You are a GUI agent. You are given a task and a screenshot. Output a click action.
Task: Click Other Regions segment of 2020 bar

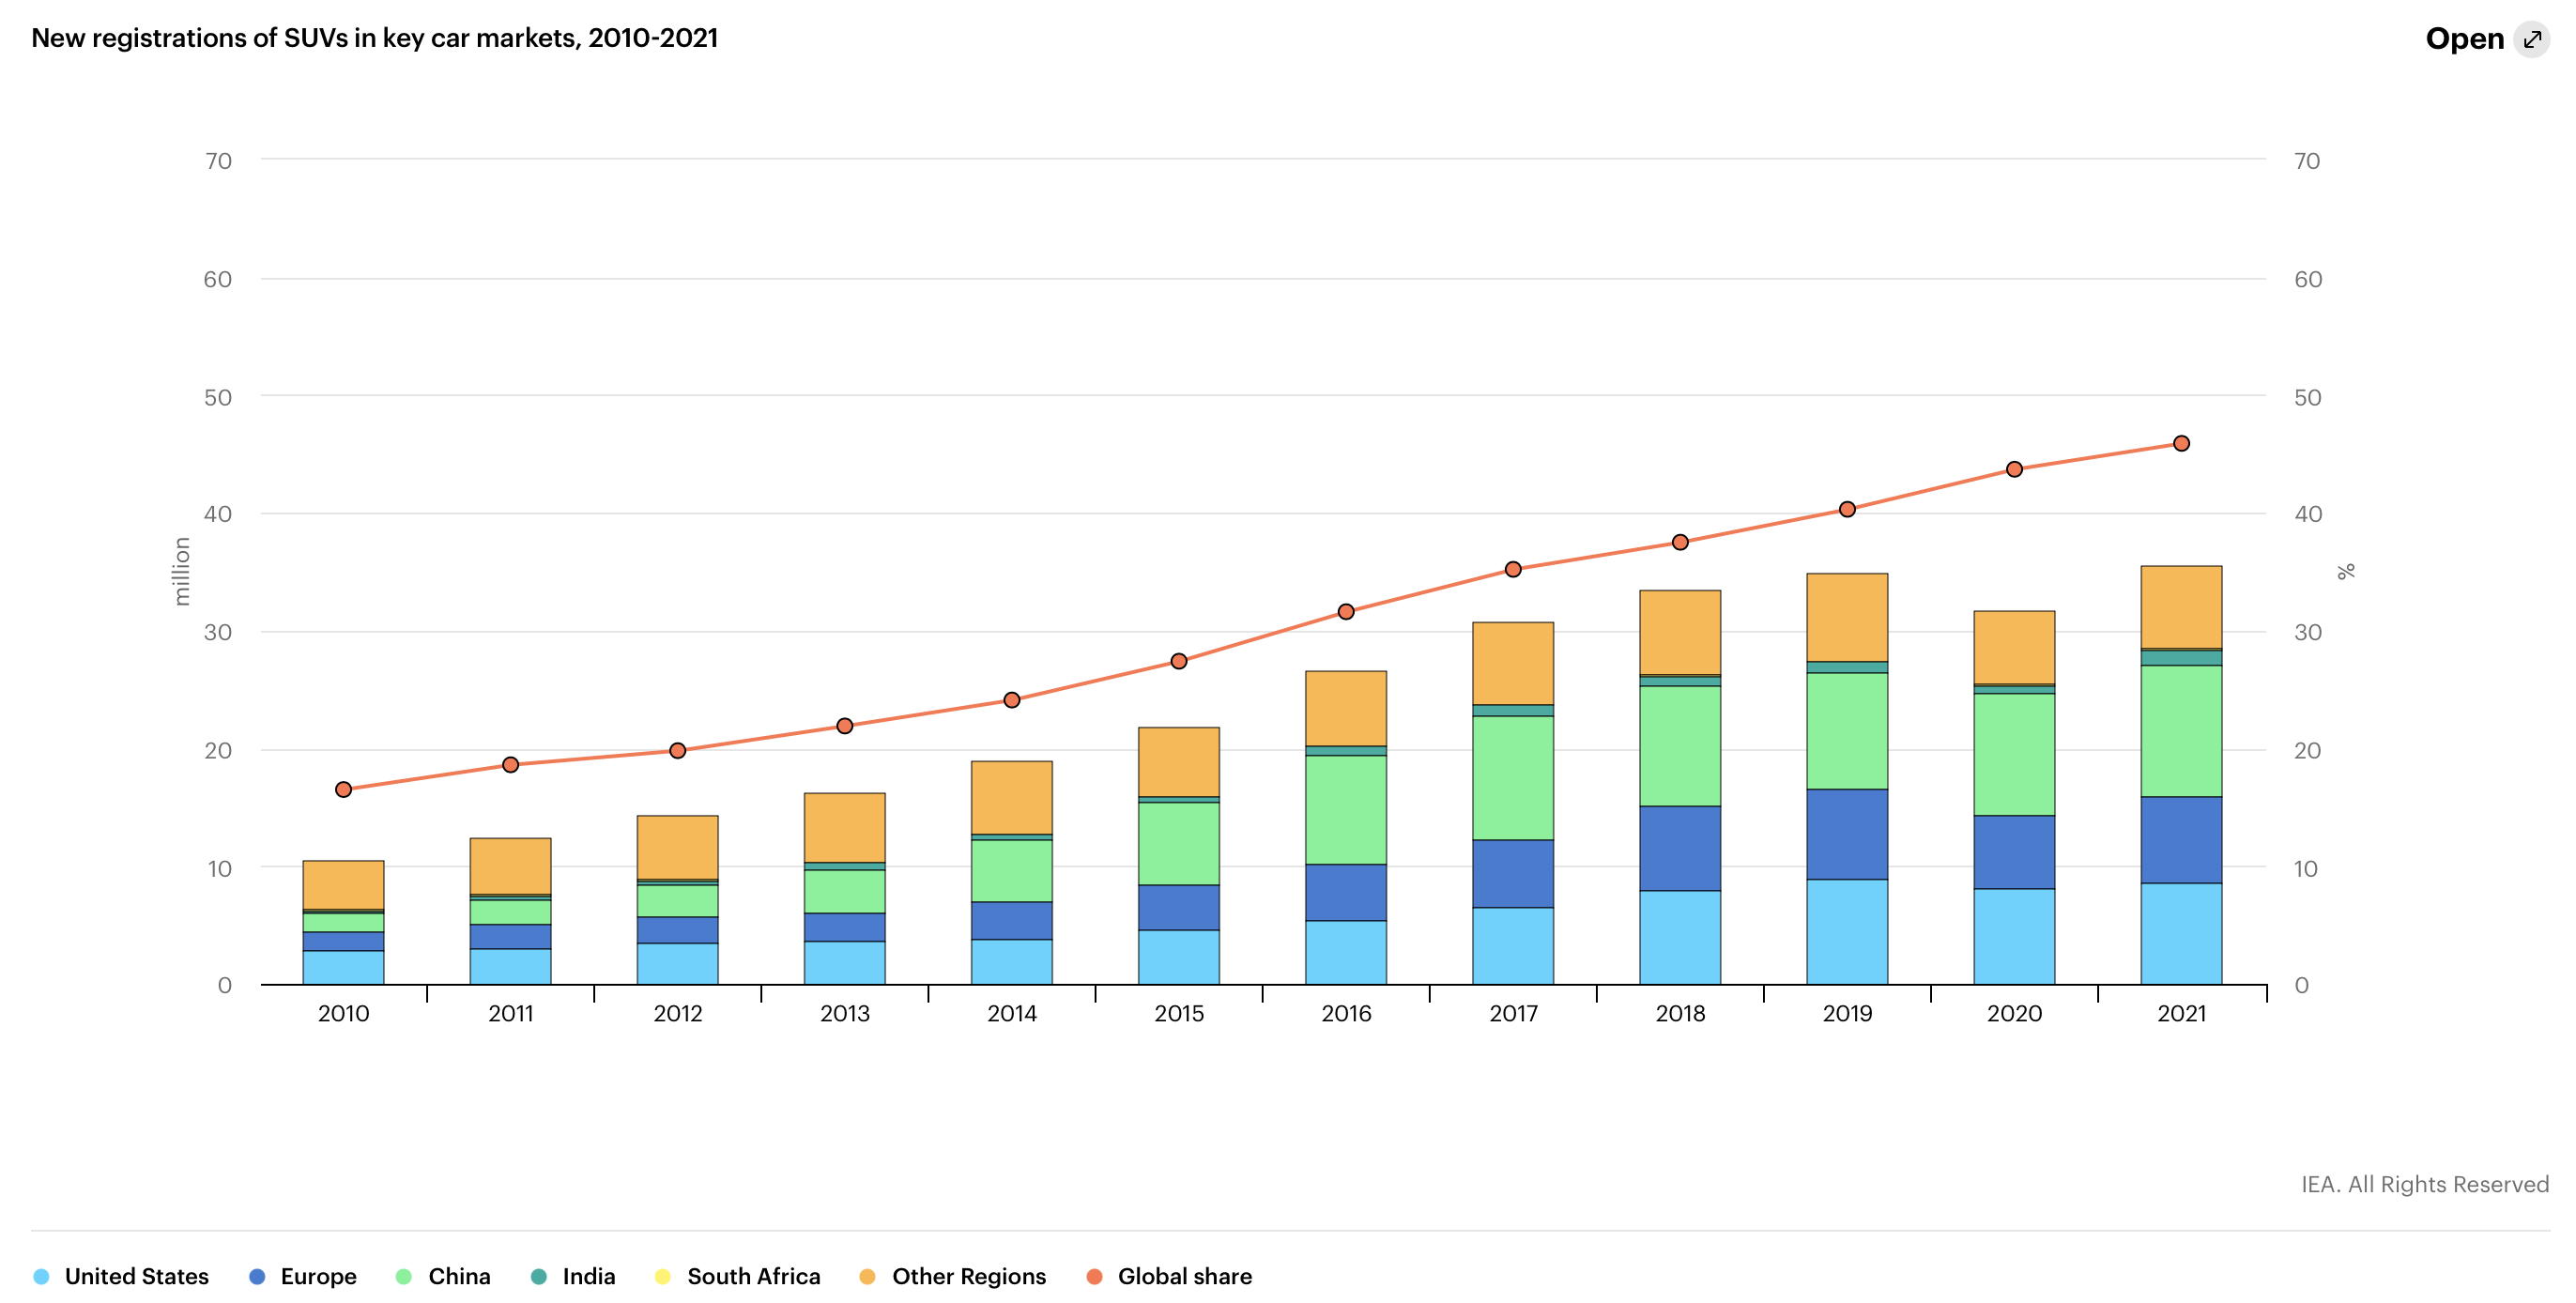[x=2014, y=647]
